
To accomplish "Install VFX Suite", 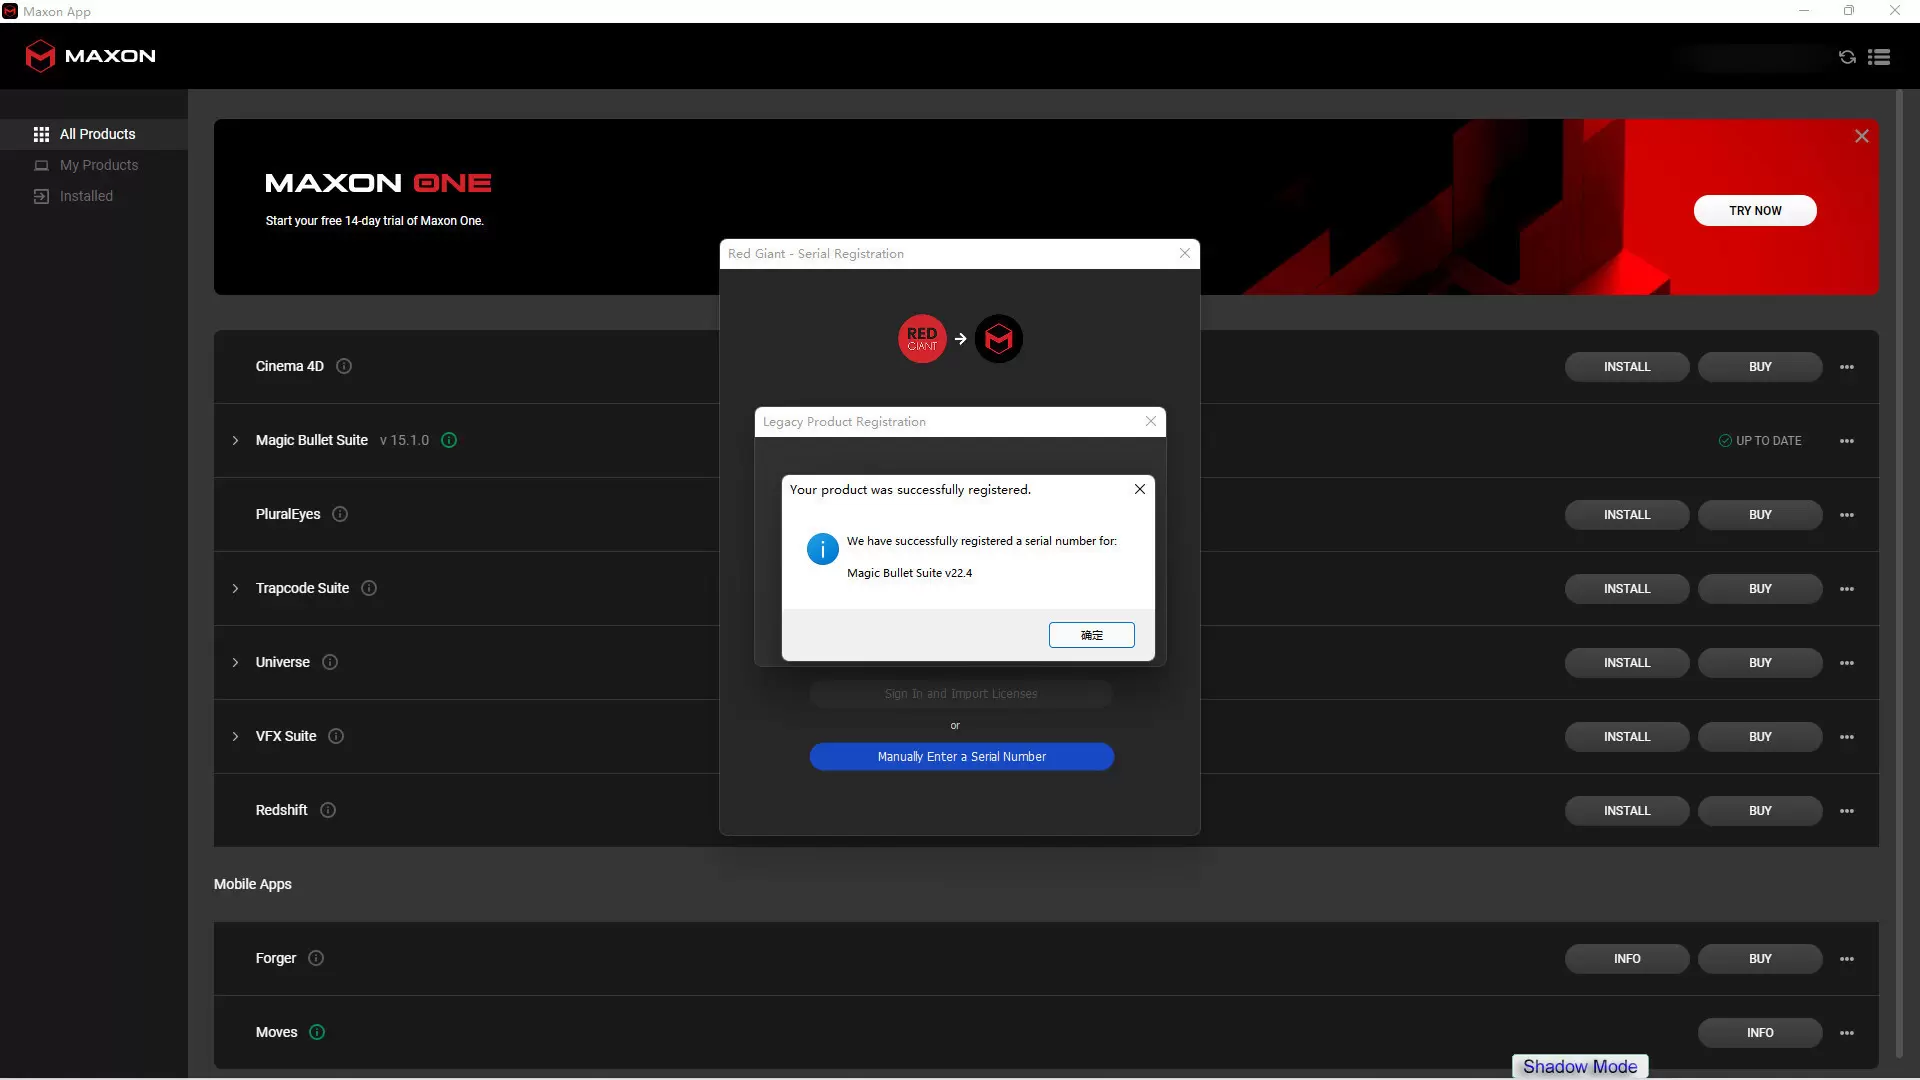I will [1627, 737].
